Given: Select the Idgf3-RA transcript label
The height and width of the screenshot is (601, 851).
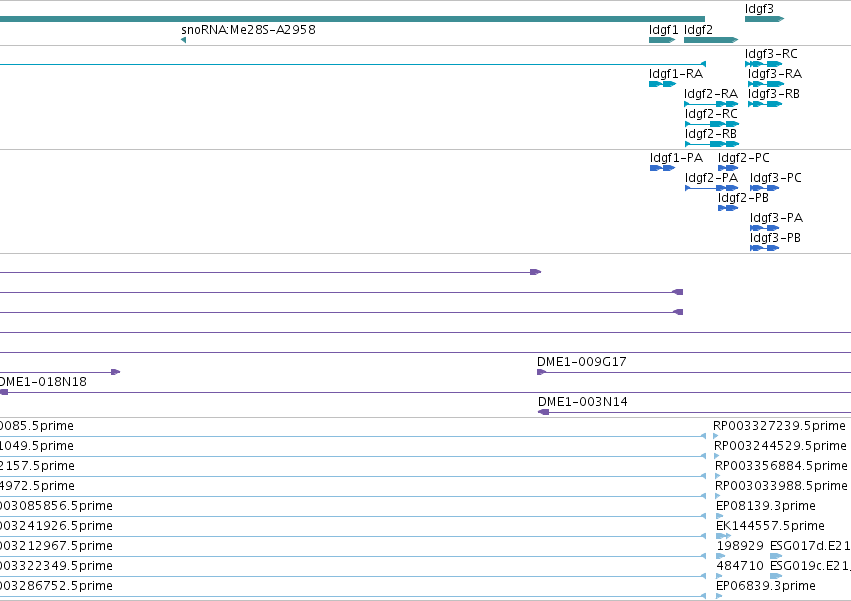Looking at the screenshot, I should [774, 74].
